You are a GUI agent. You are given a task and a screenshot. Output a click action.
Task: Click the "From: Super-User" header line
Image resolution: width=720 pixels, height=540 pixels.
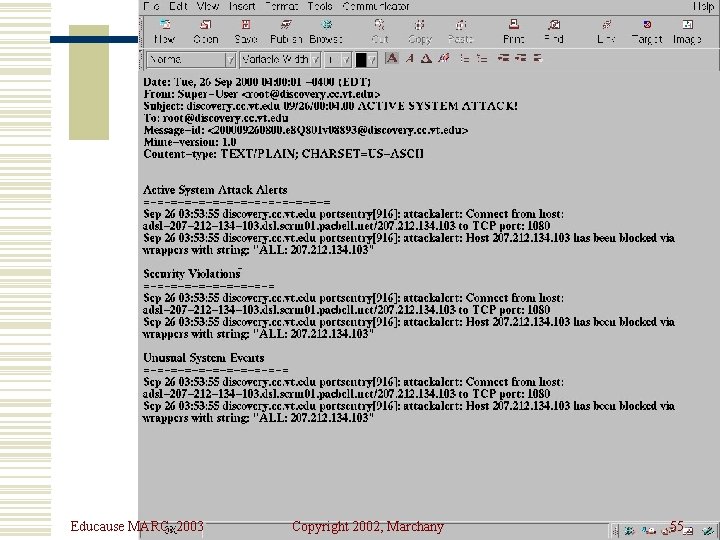(x=261, y=94)
